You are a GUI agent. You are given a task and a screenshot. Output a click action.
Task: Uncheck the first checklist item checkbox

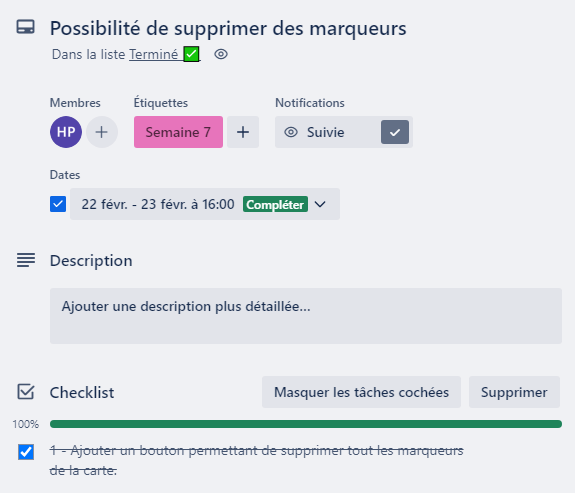pyautogui.click(x=26, y=452)
